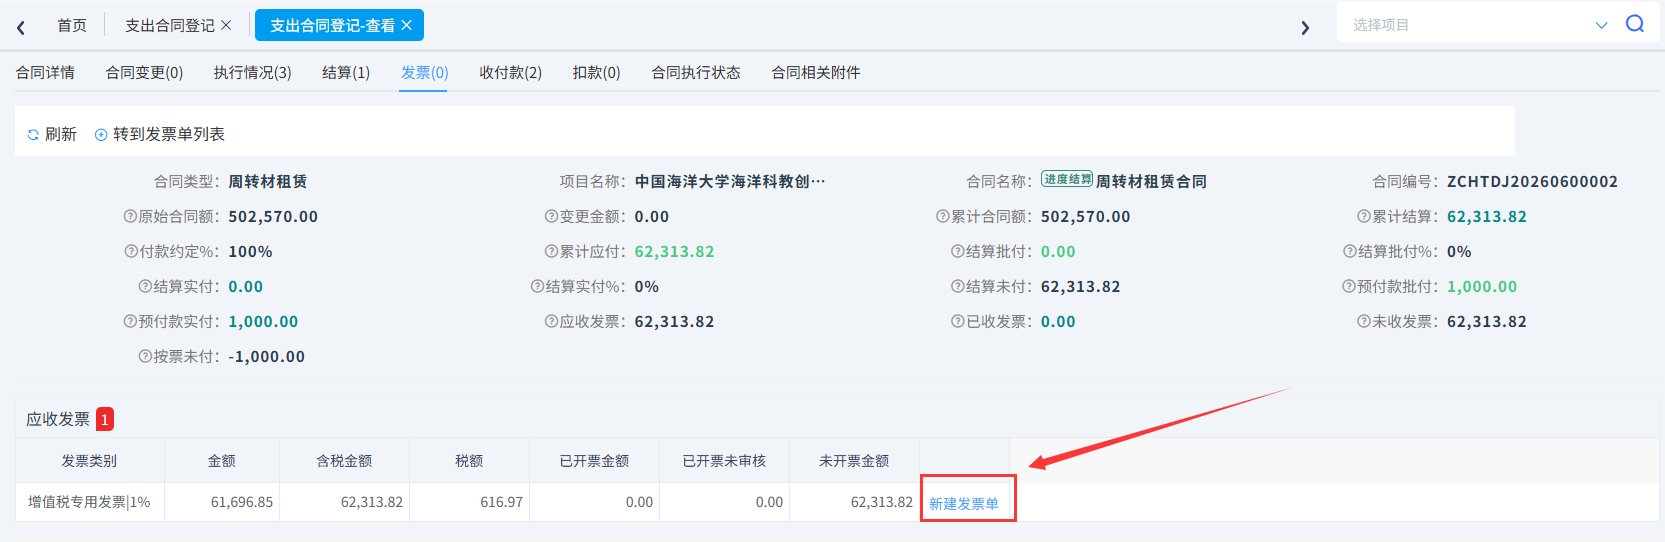
Task: Click the right tab-scroll arrow
Action: pos(1305,28)
